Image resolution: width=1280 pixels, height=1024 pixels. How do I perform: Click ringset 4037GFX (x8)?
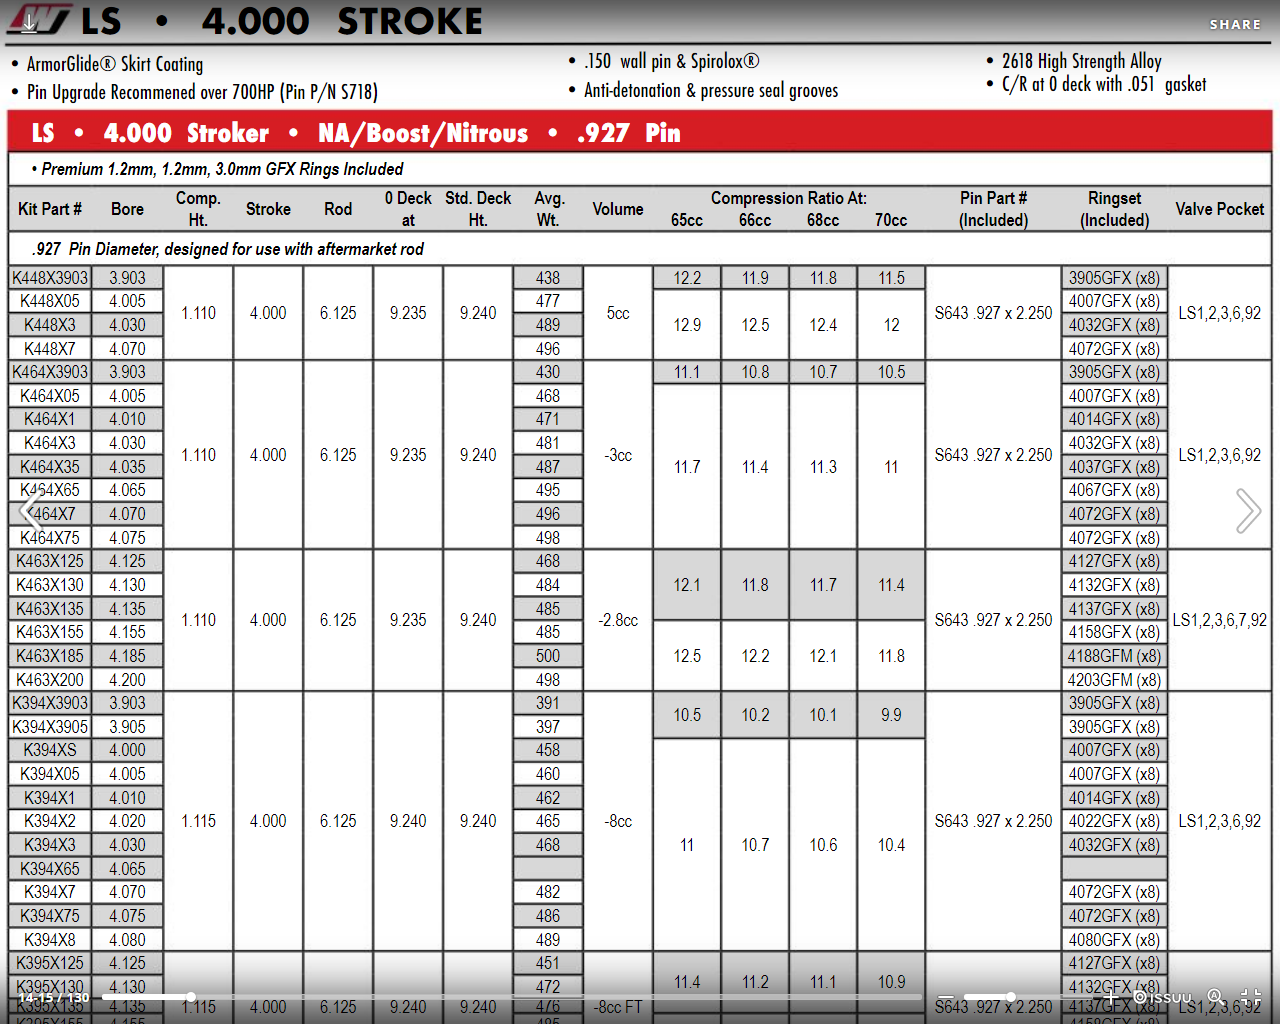tap(1114, 467)
